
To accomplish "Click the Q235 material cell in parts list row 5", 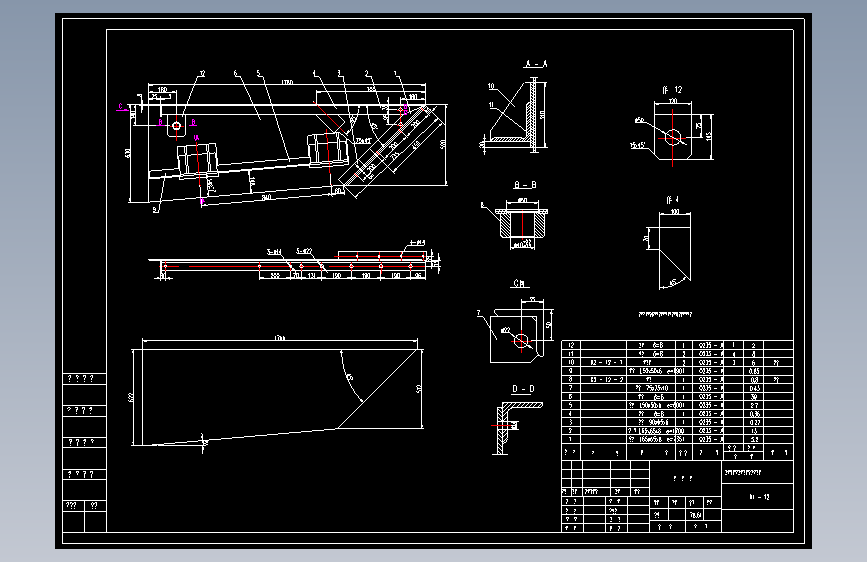I will click(x=709, y=405).
